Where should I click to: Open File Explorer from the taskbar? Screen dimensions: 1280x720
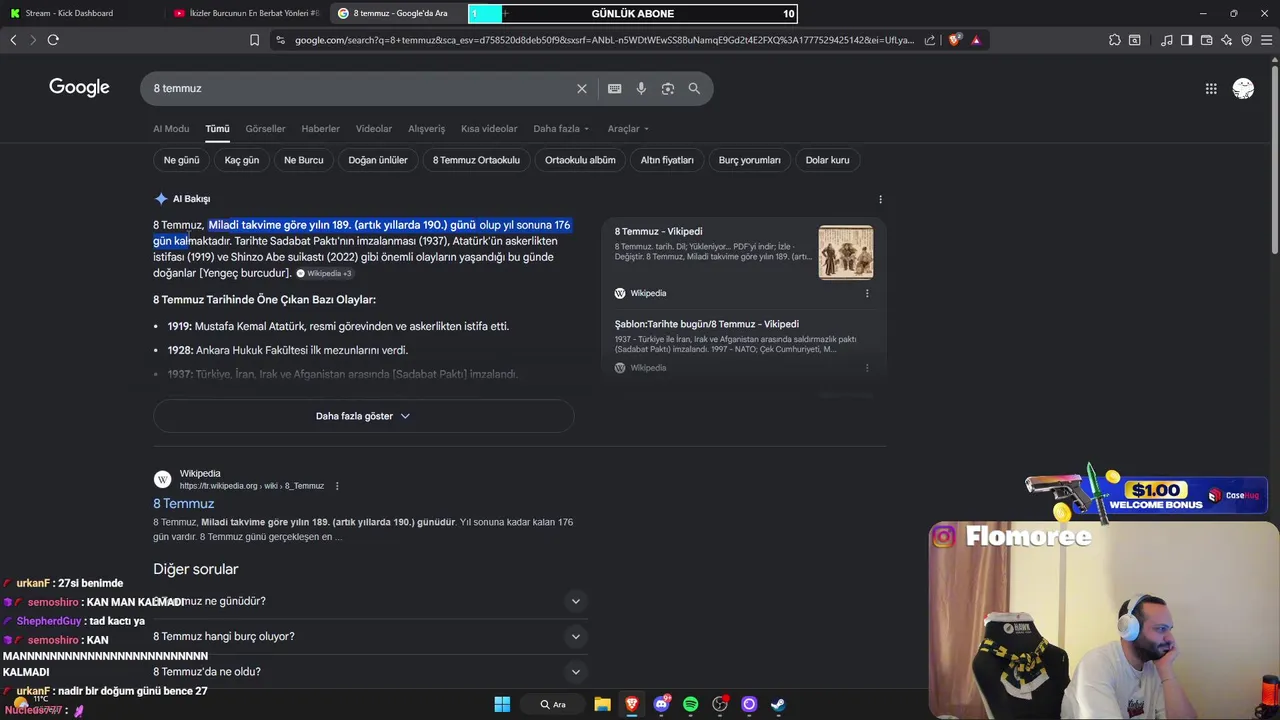click(602, 704)
